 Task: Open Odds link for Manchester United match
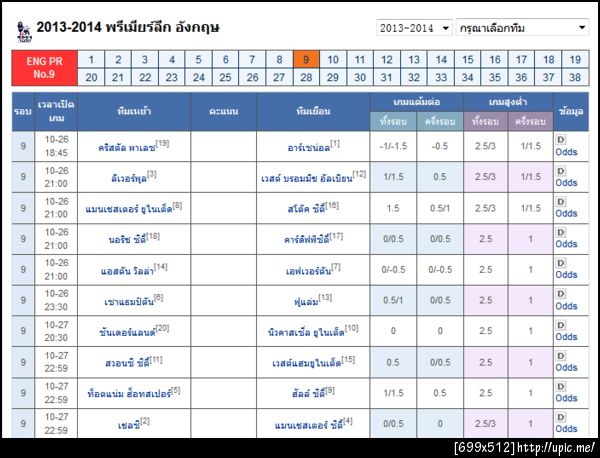pyautogui.click(x=566, y=214)
